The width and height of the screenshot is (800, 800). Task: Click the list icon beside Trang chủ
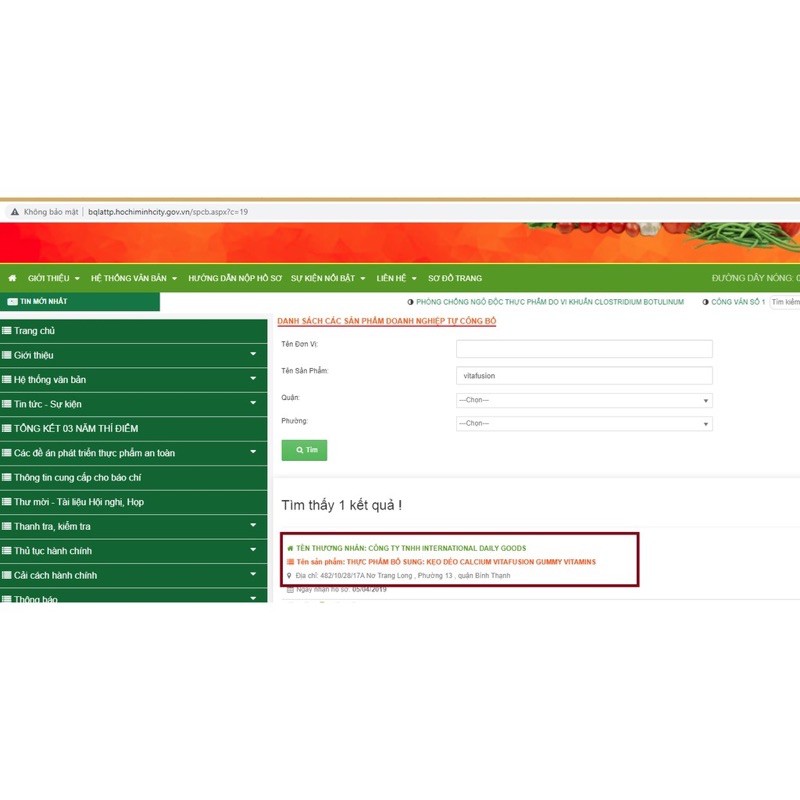(7, 331)
